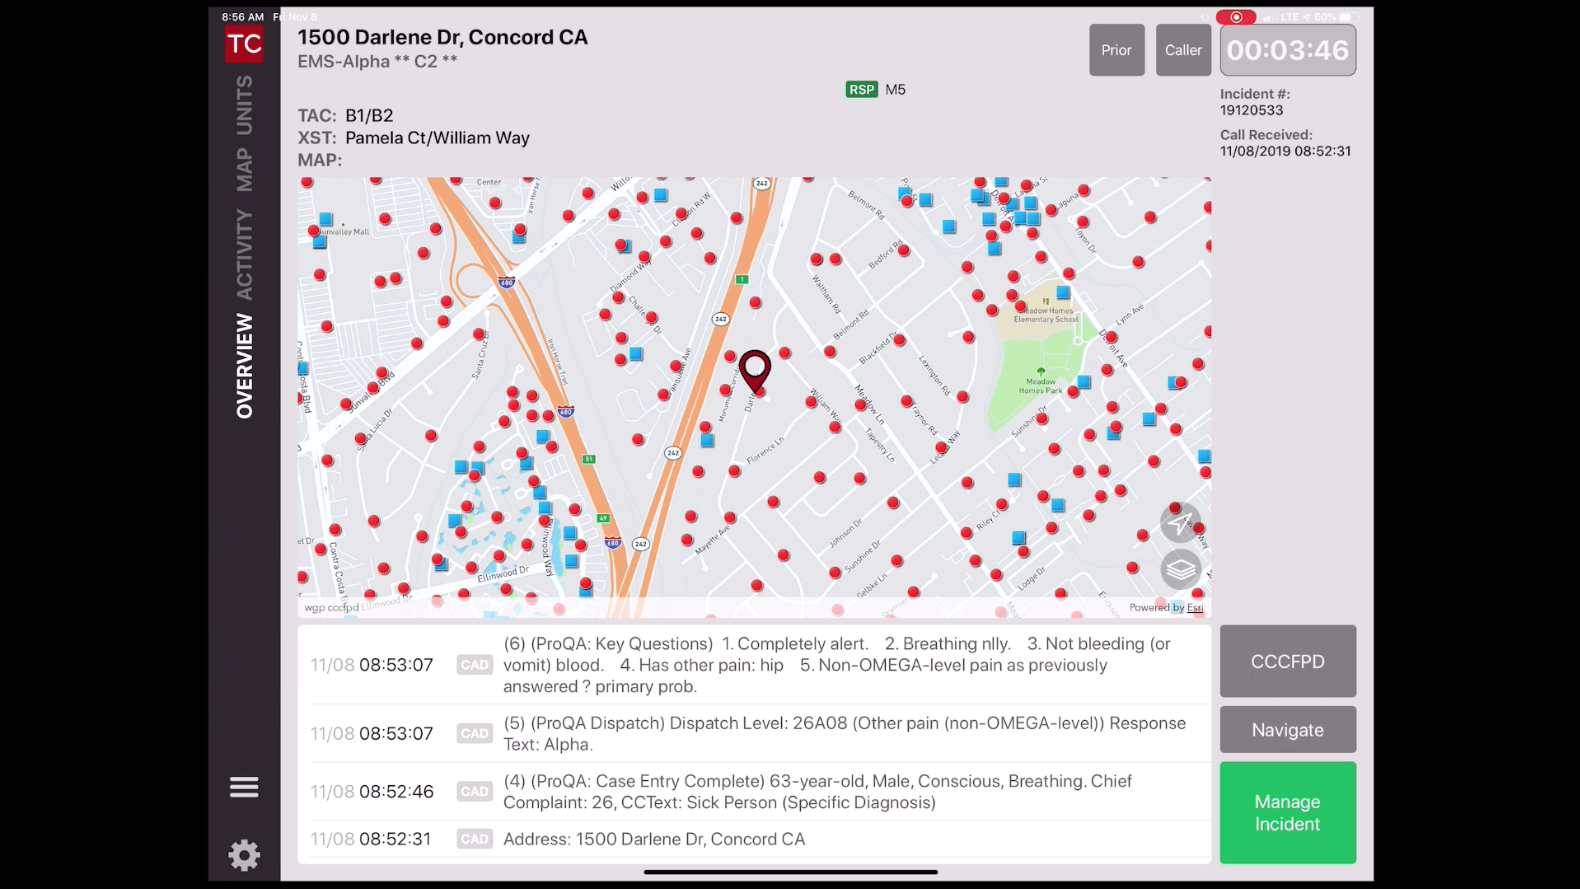Tap the map location arrow icon

click(1180, 523)
